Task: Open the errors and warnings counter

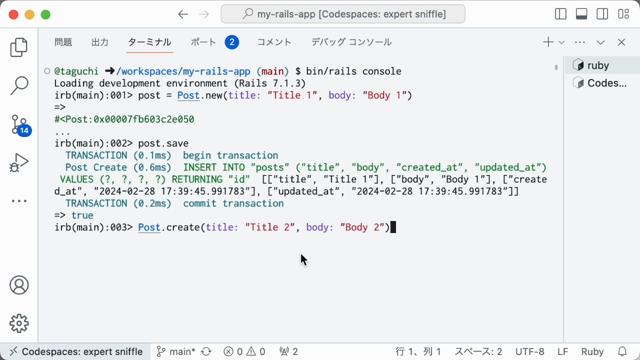Action: point(244,351)
